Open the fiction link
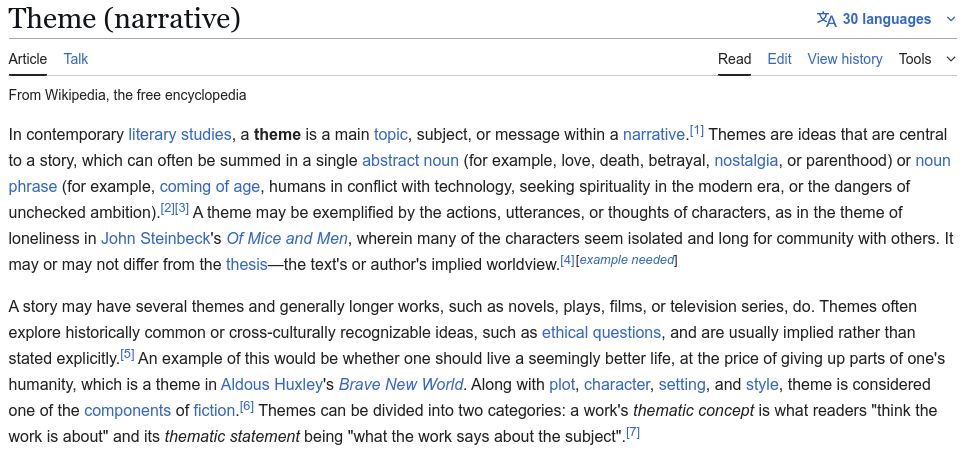 (x=214, y=411)
